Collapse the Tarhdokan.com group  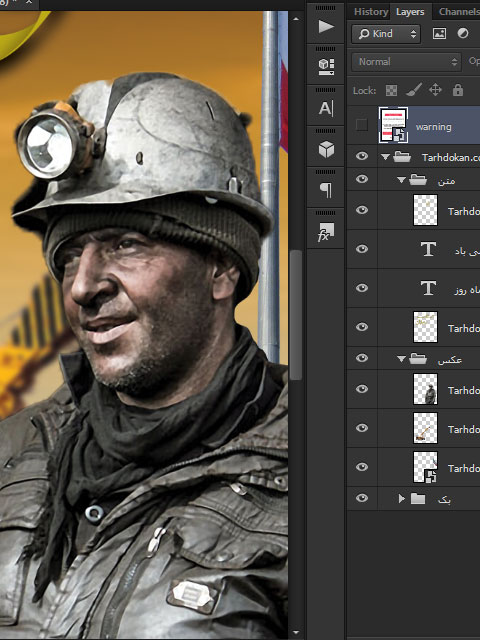385,157
